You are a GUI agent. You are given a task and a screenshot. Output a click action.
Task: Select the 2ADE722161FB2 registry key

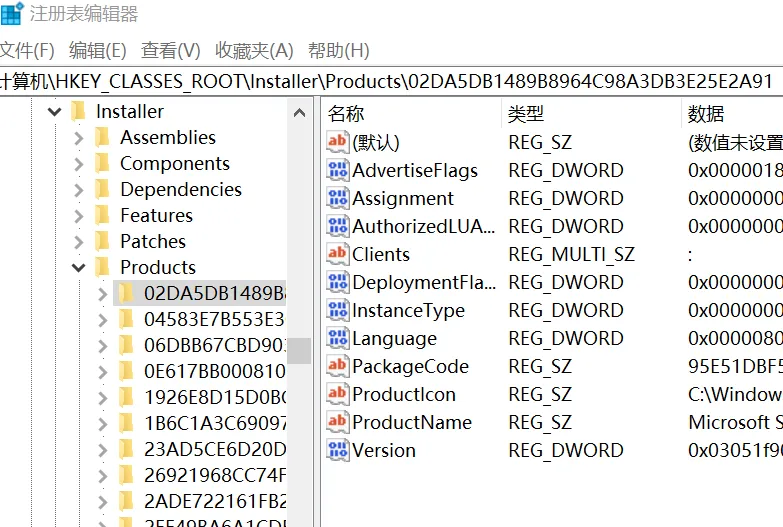(215, 502)
